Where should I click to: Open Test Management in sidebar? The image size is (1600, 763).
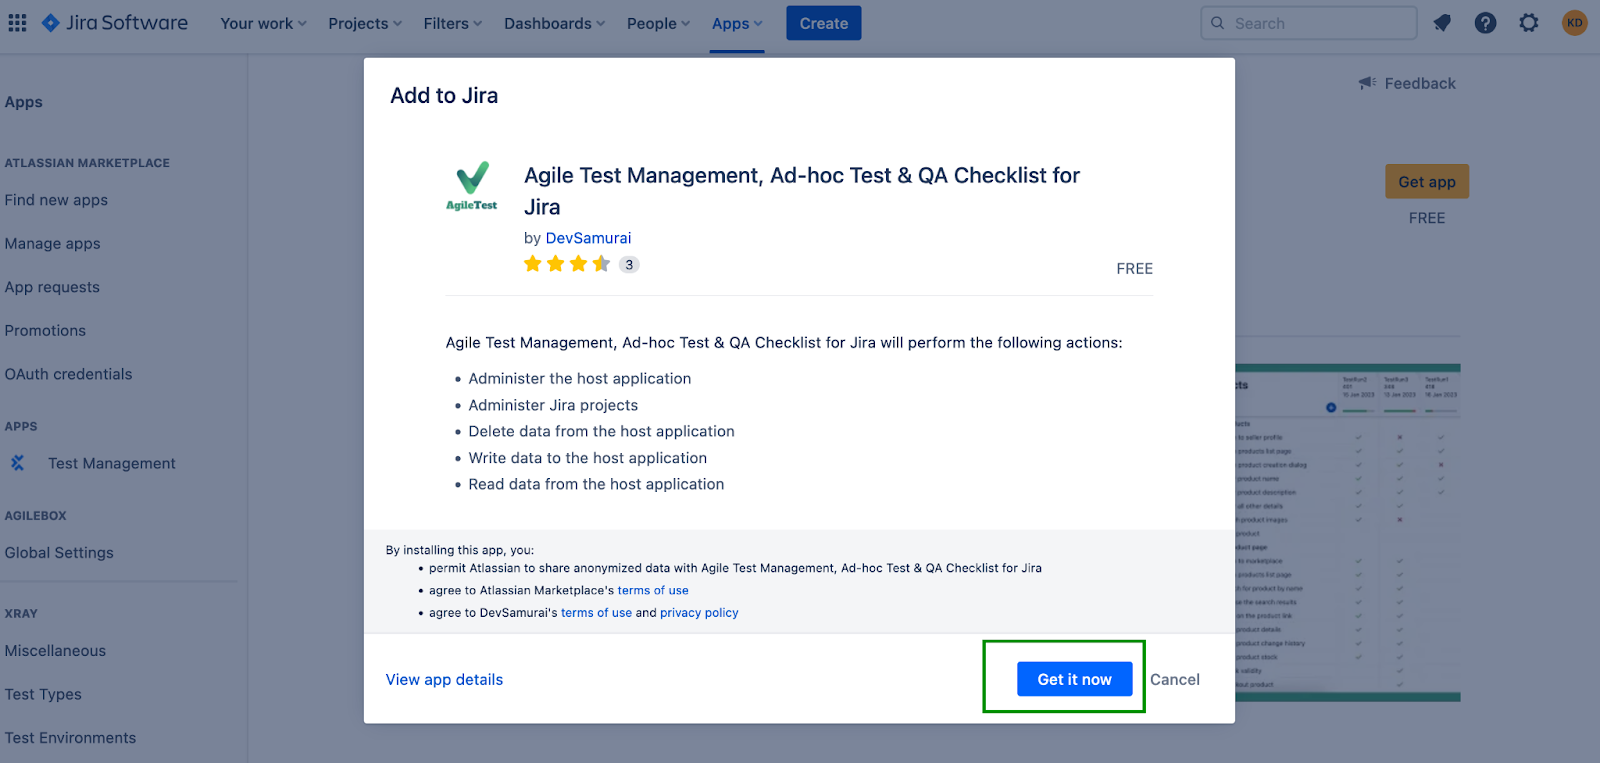(112, 463)
